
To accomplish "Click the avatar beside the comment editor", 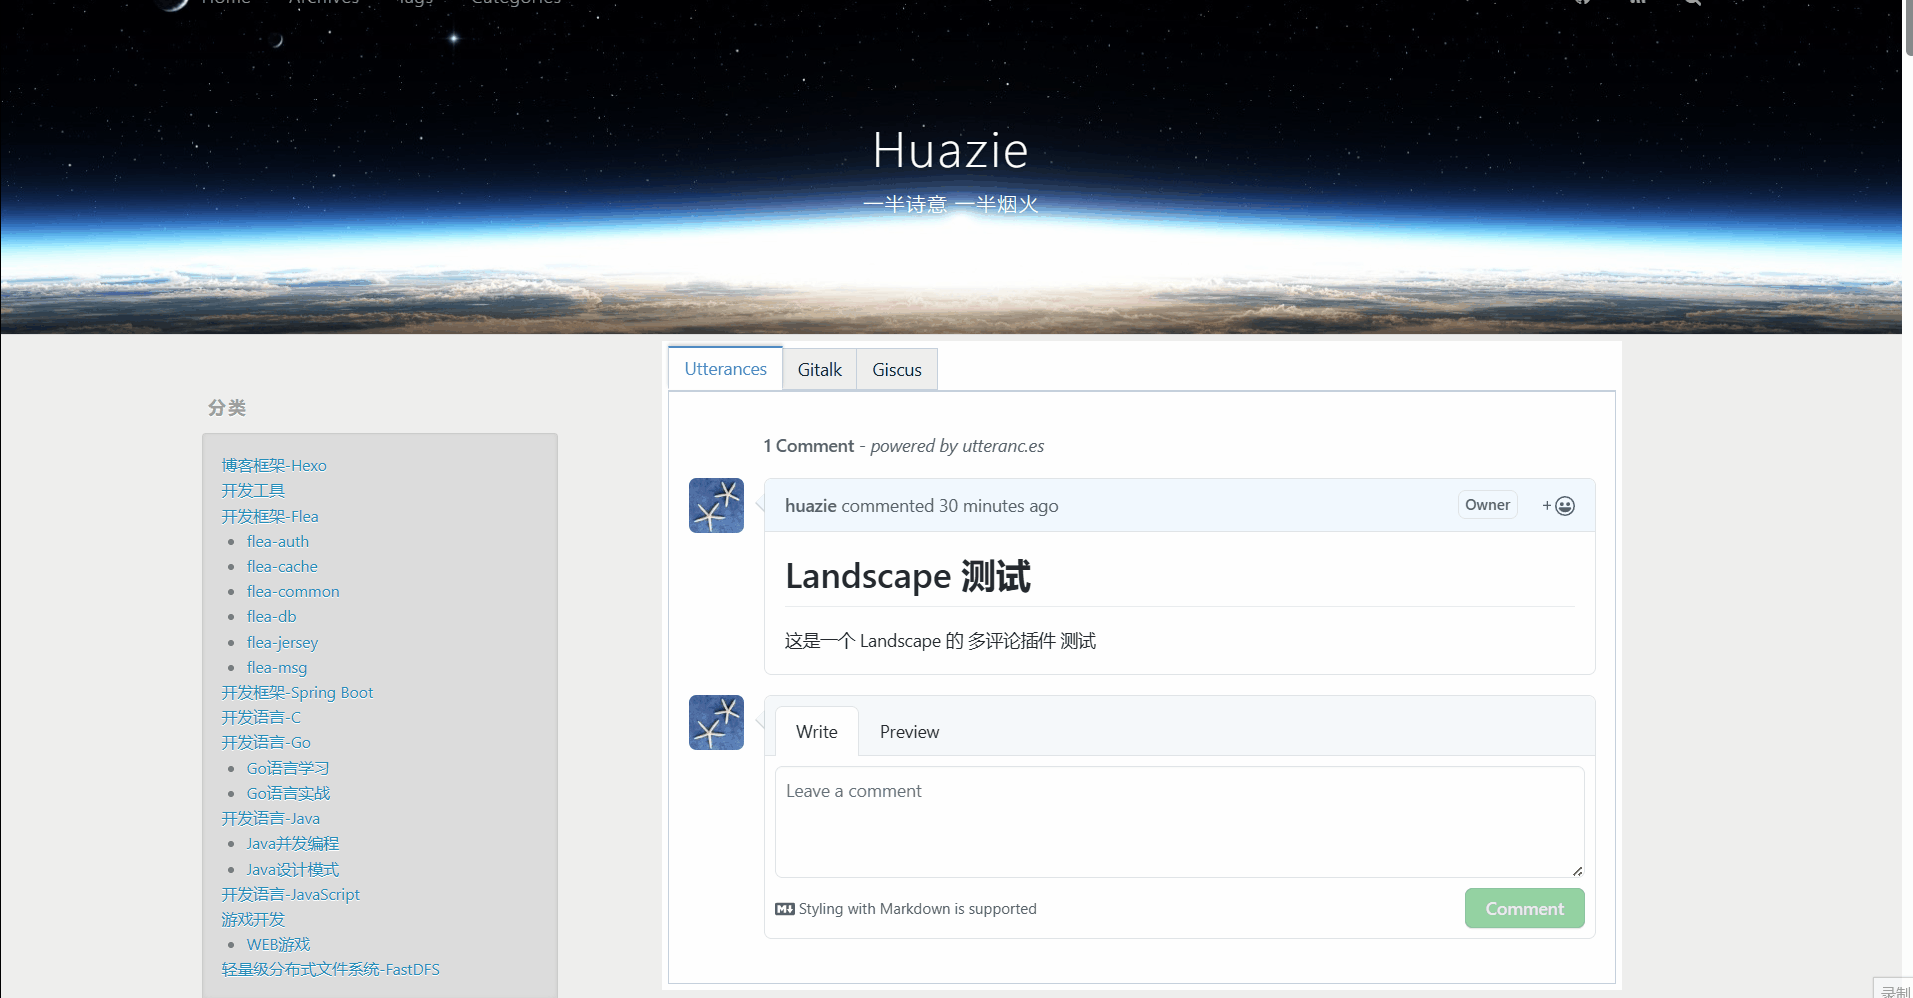I will coord(715,722).
